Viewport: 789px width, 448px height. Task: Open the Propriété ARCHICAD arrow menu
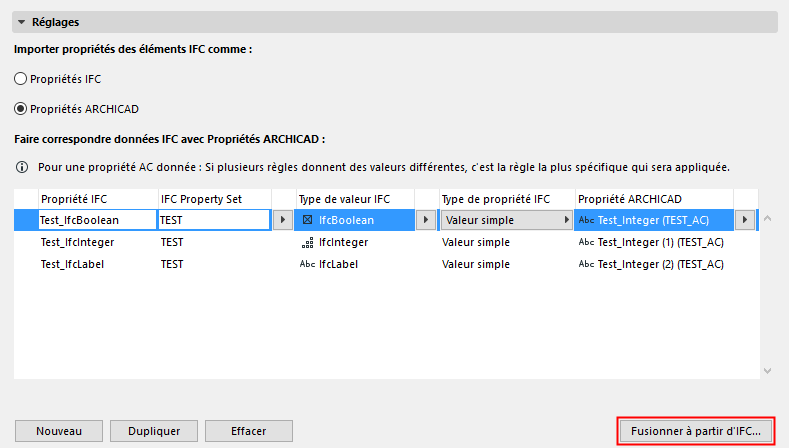pos(745,219)
